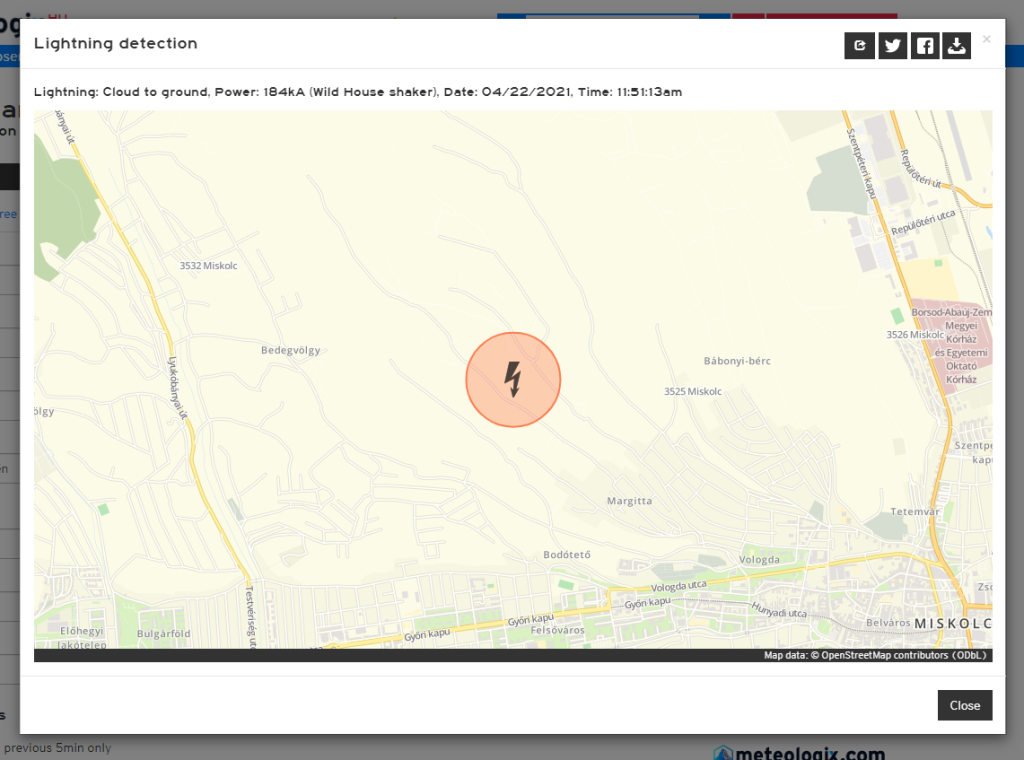Click the share link icon button
Screen dimensions: 1024x760
point(859,46)
